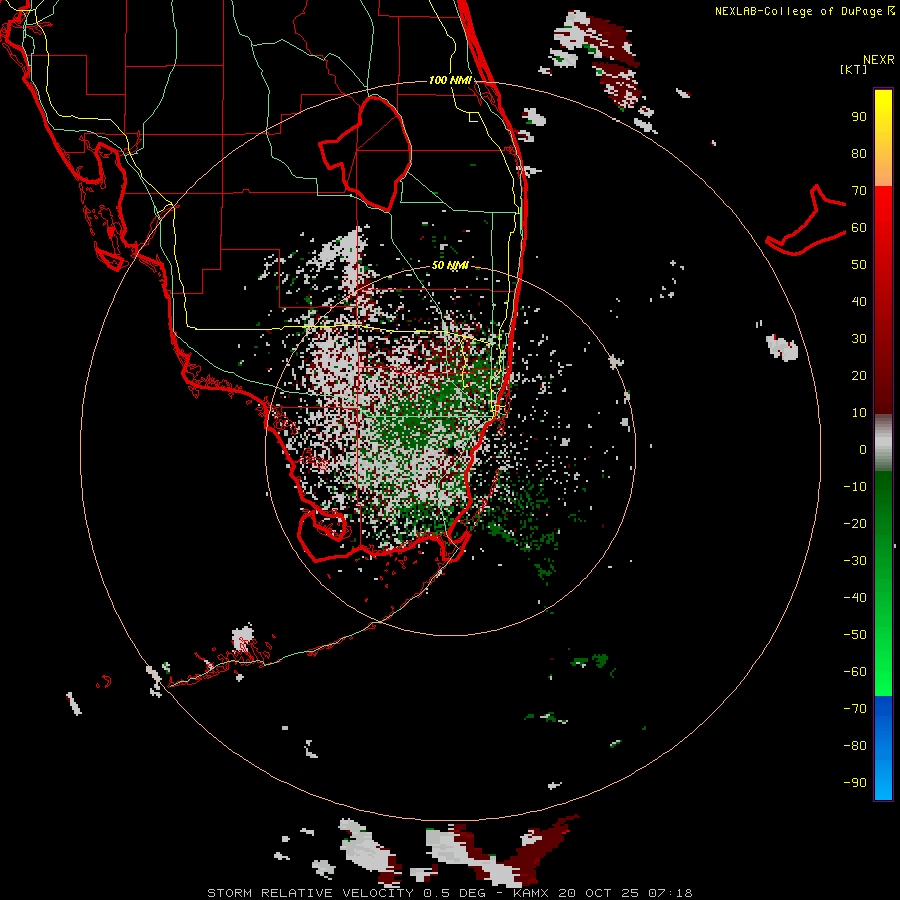This screenshot has height=900, width=900.
Task: Click the -80 value on velocity scale
Action: (855, 746)
